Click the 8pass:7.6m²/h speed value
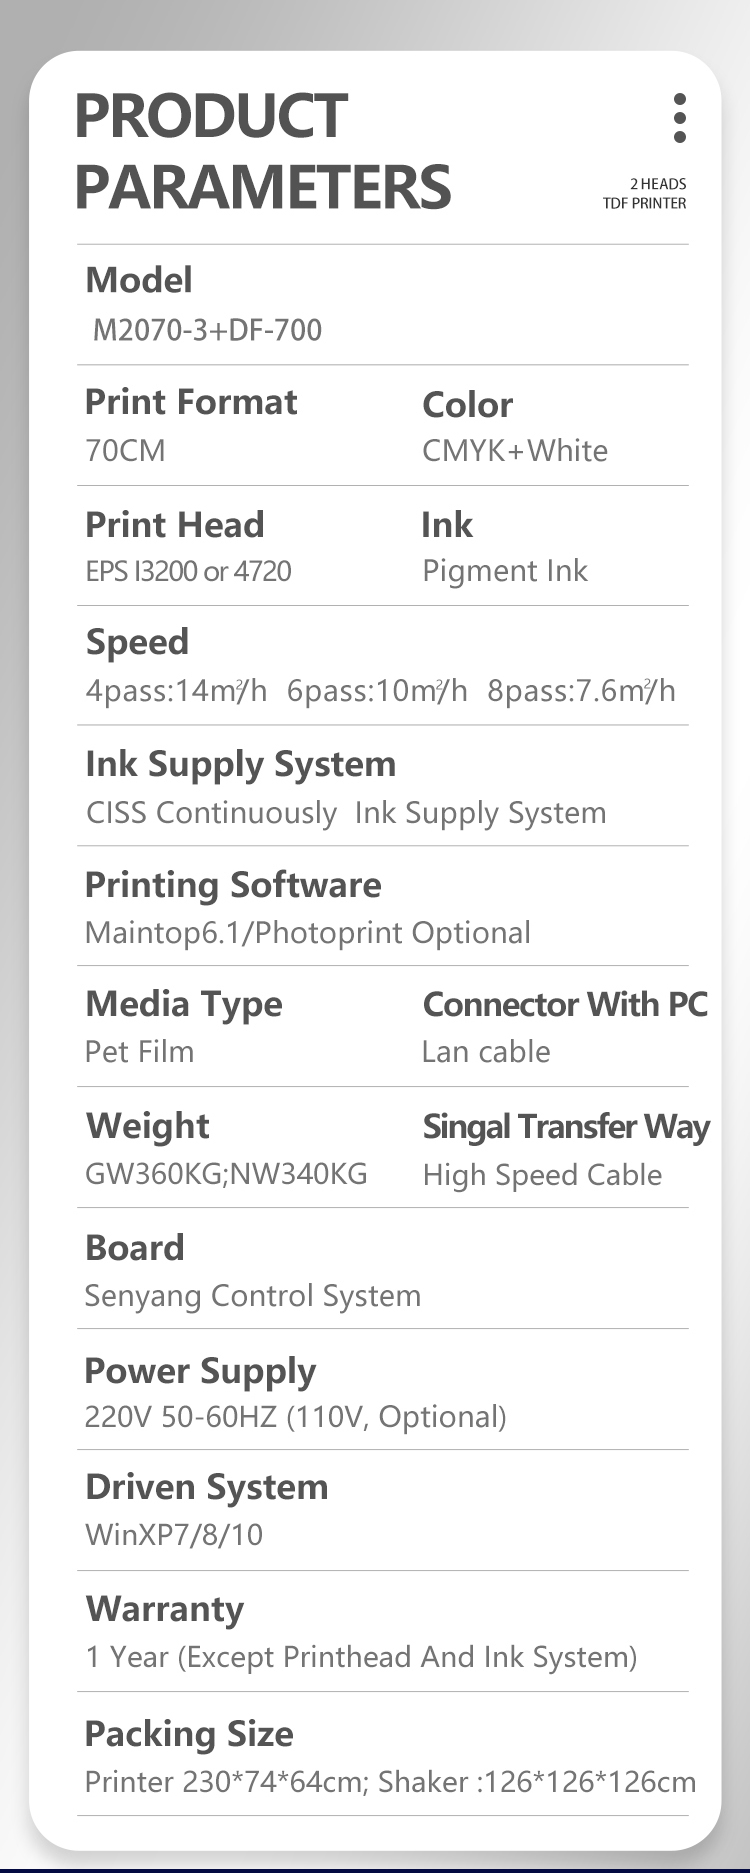 point(581,691)
